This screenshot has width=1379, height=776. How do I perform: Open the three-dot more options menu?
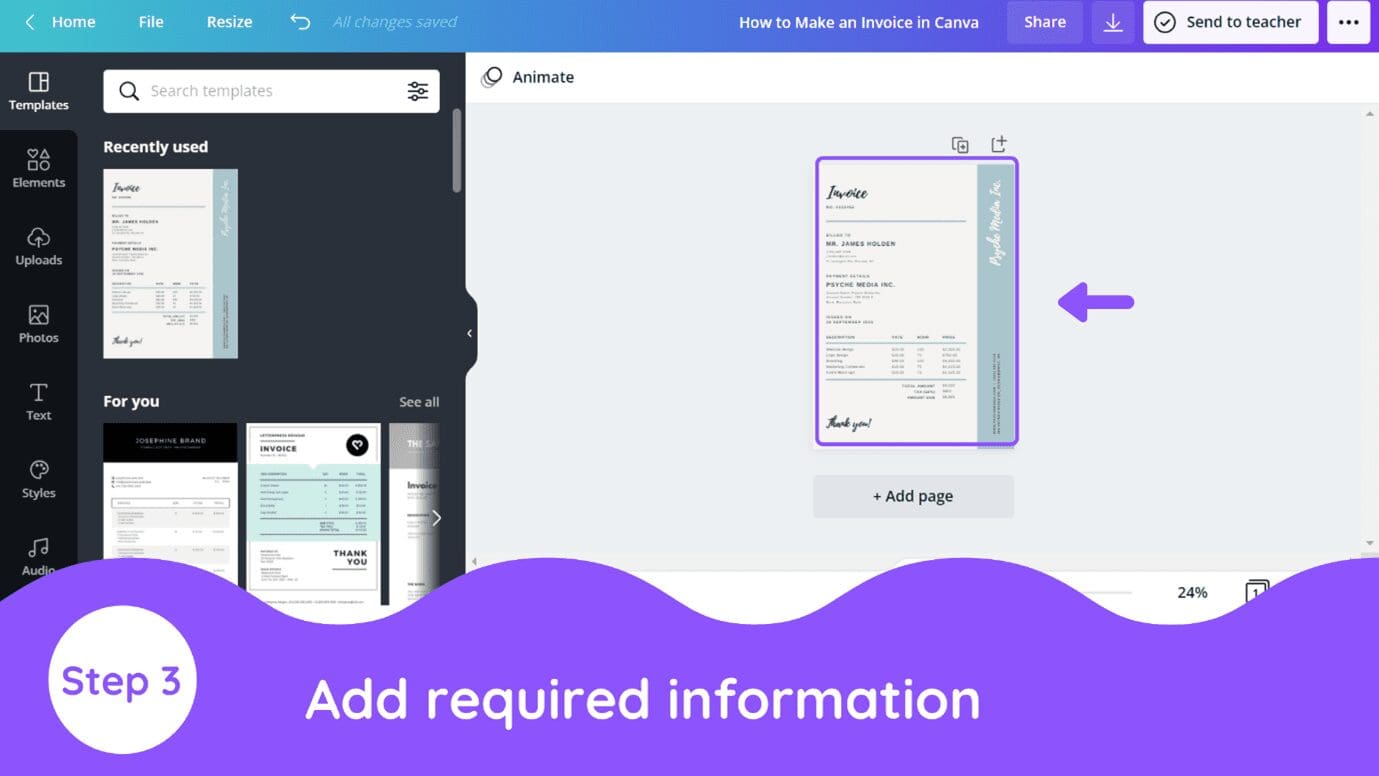click(x=1348, y=22)
